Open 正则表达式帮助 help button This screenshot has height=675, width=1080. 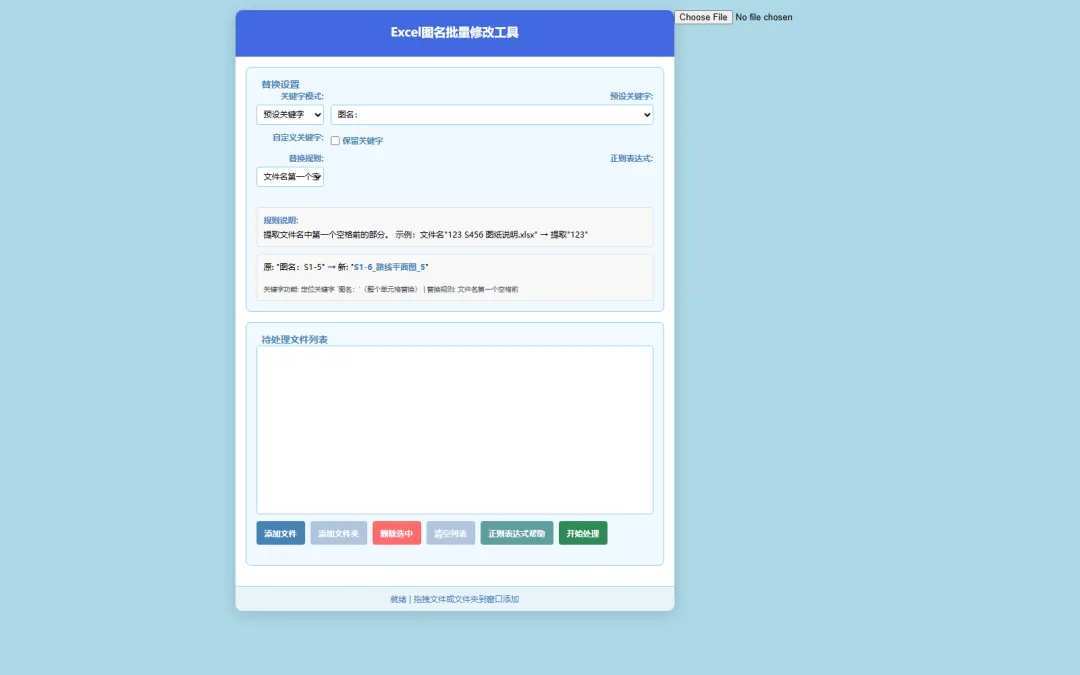[517, 533]
